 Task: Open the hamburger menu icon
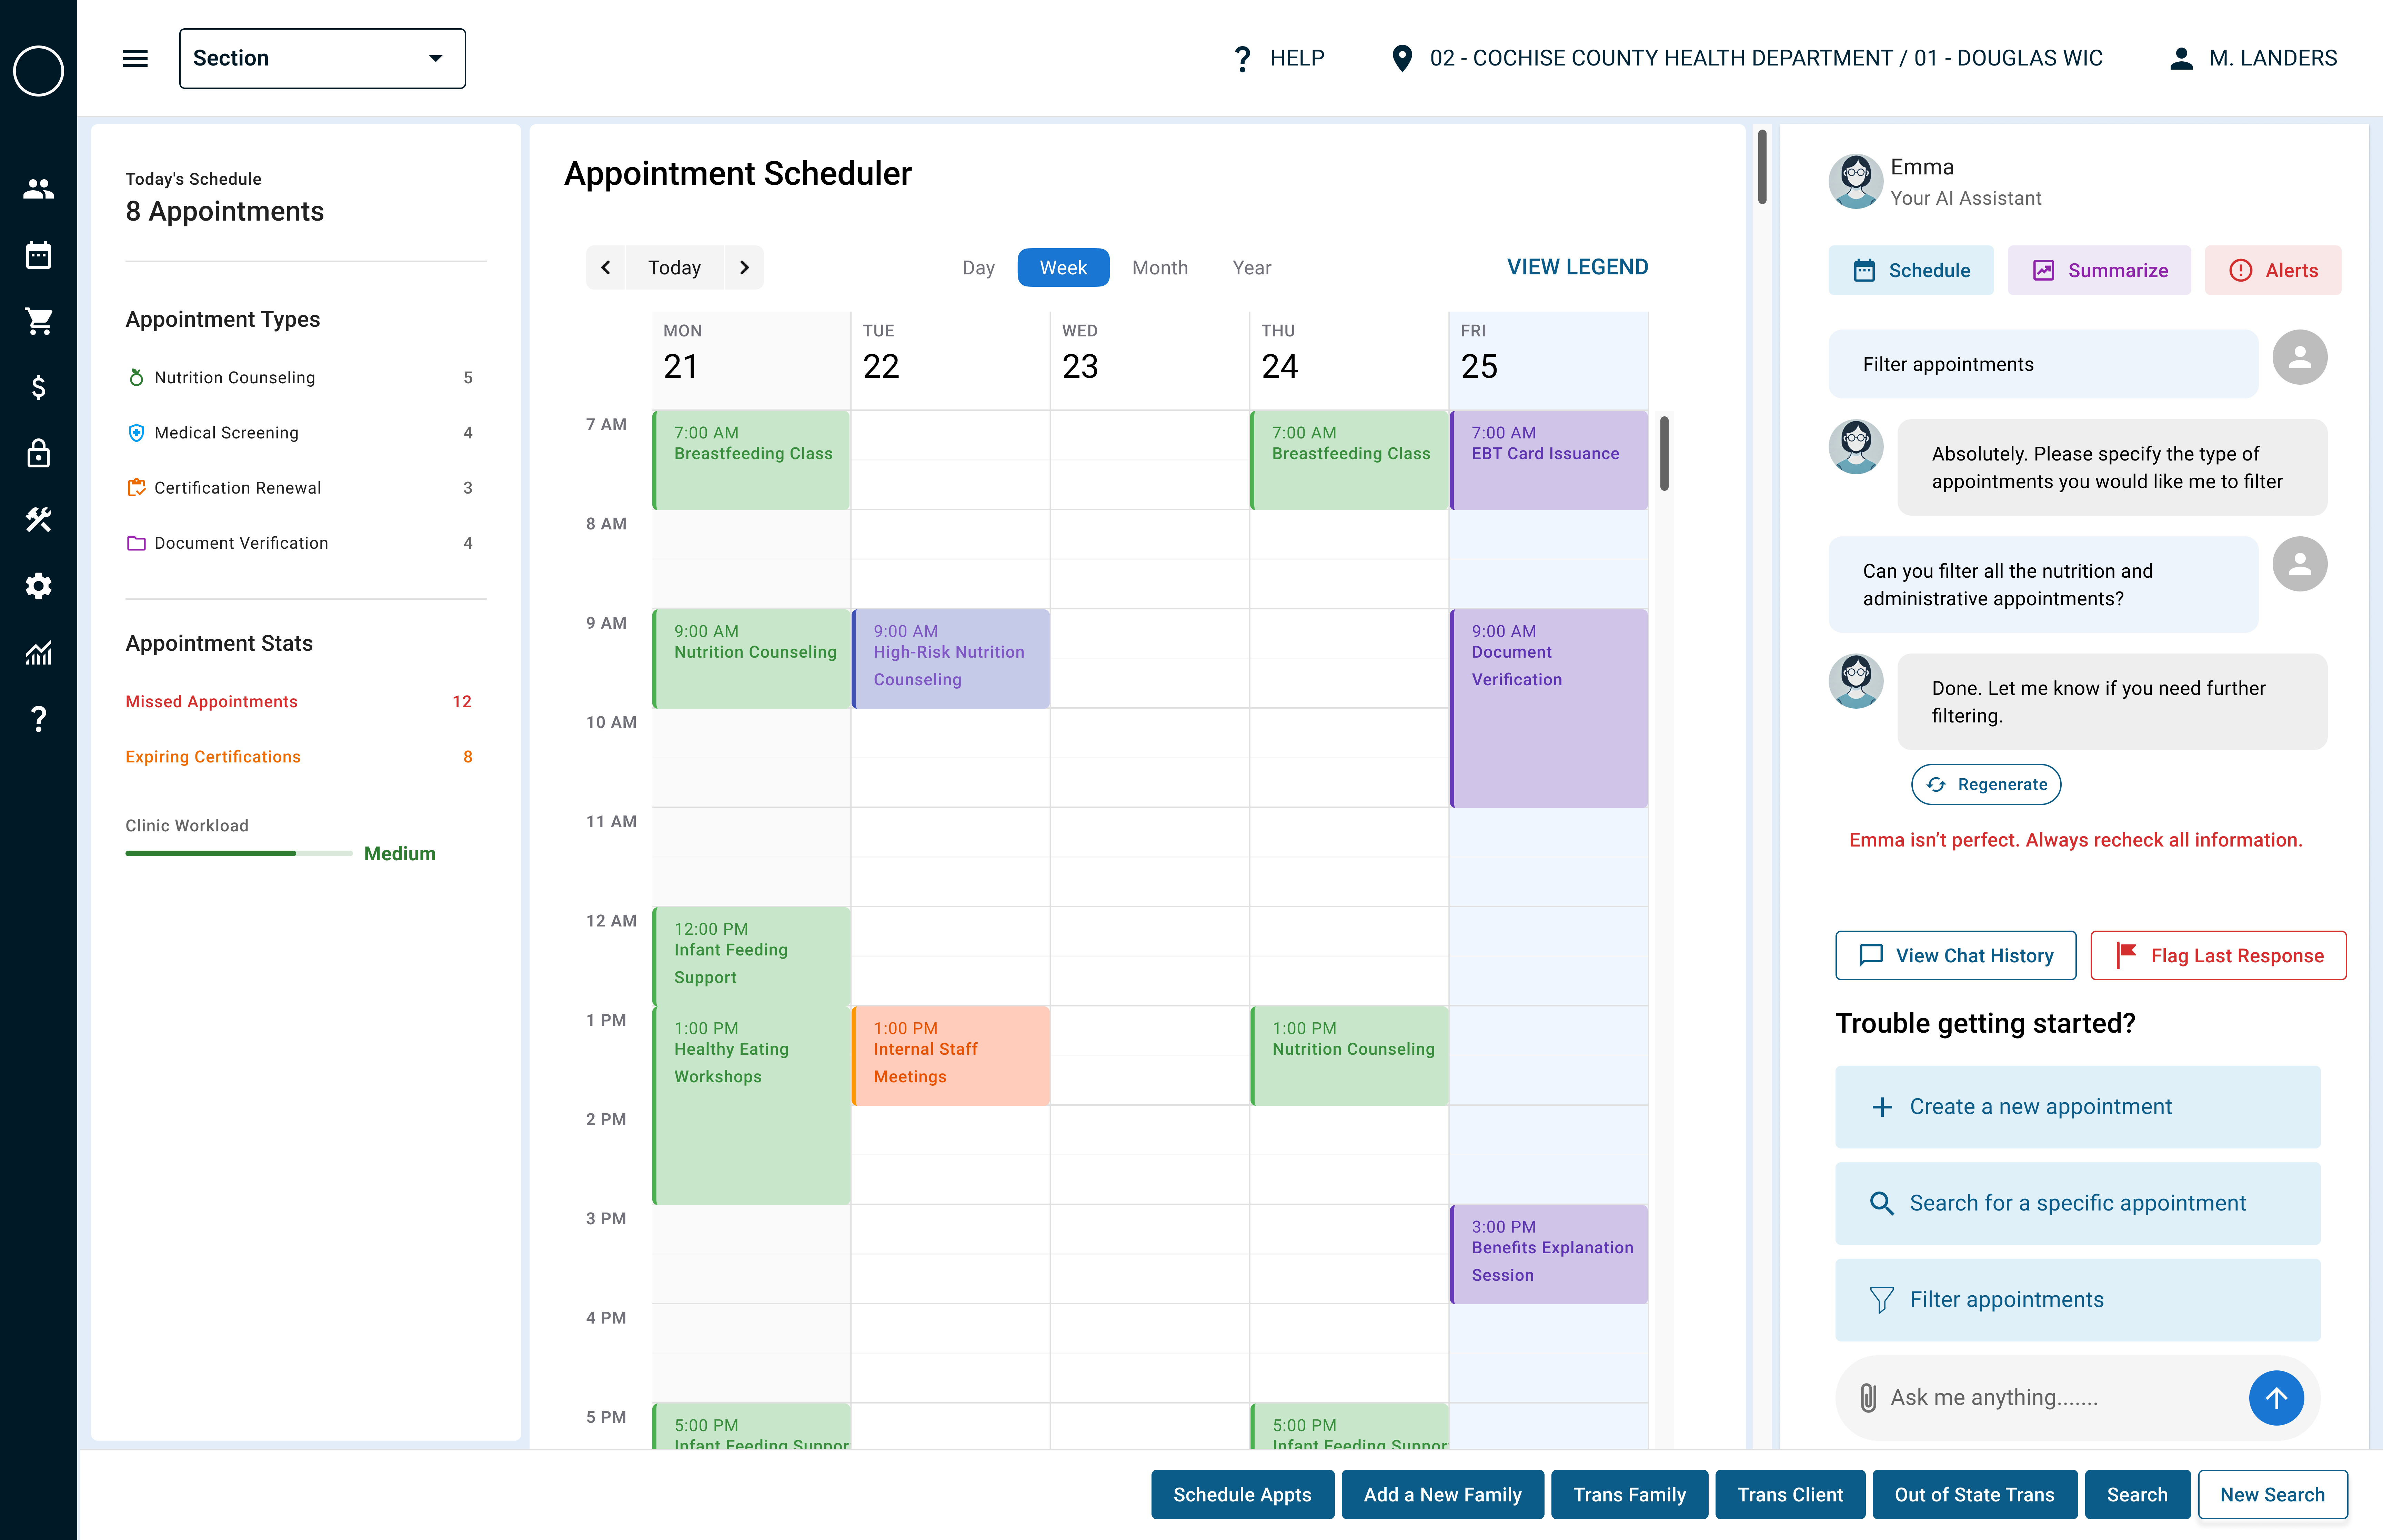pyautogui.click(x=135, y=58)
